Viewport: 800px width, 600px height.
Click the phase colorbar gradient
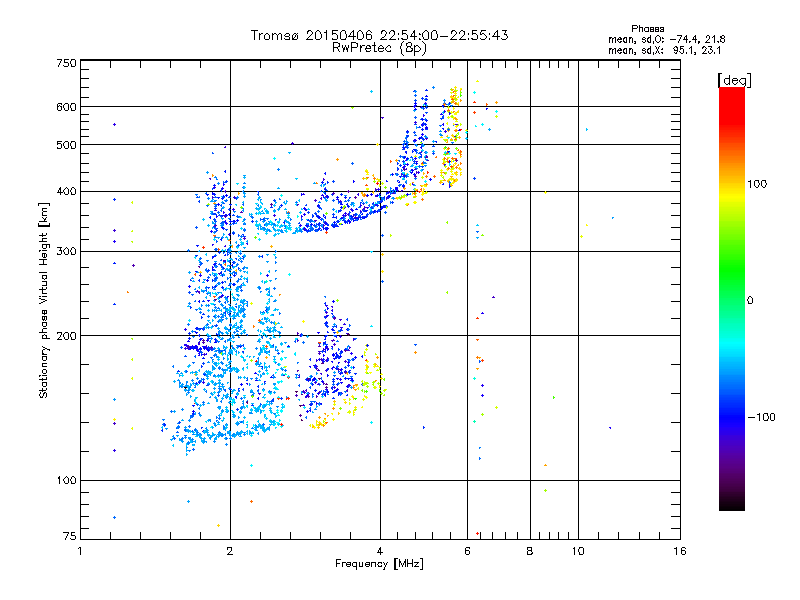(732, 299)
